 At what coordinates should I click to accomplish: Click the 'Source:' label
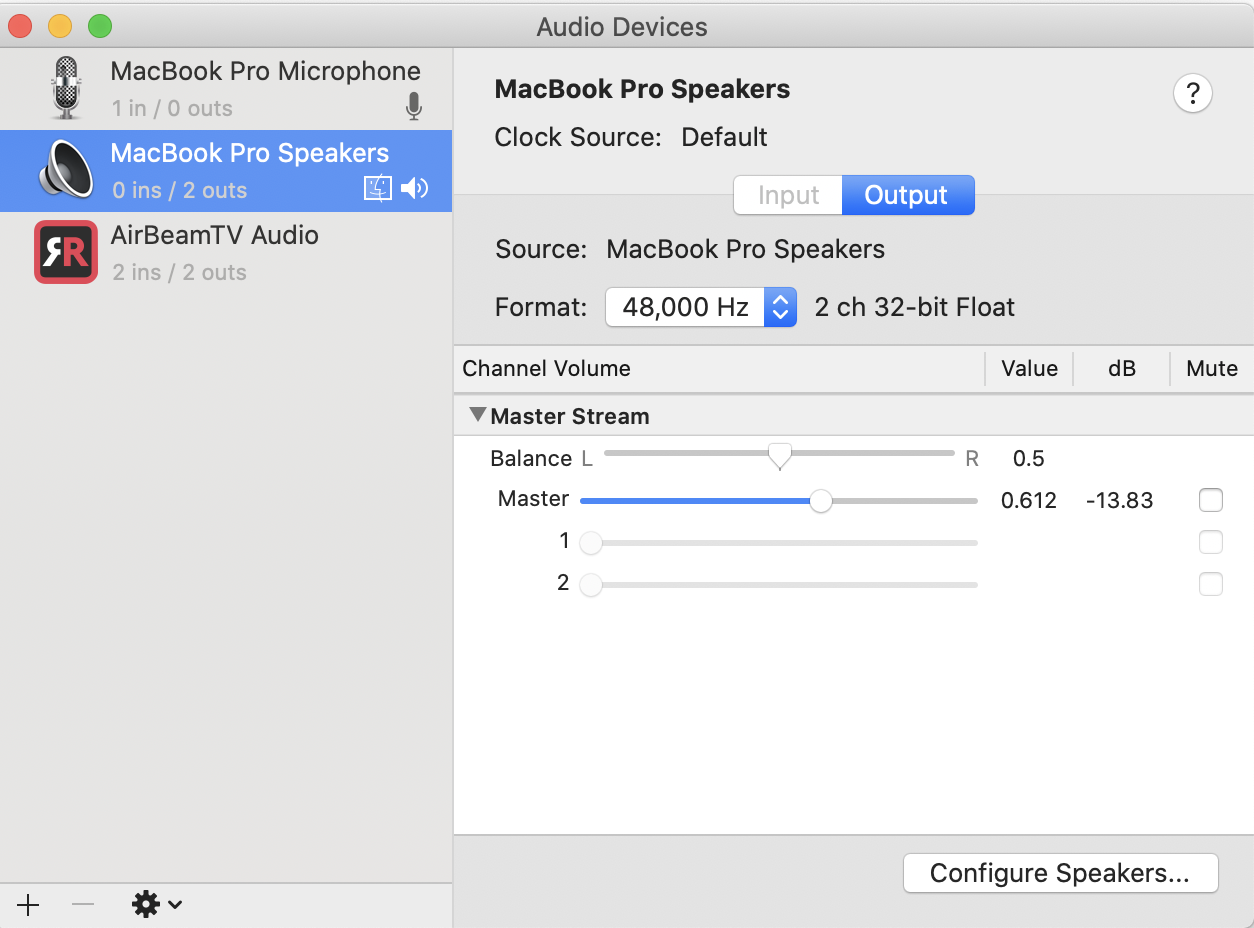point(541,249)
